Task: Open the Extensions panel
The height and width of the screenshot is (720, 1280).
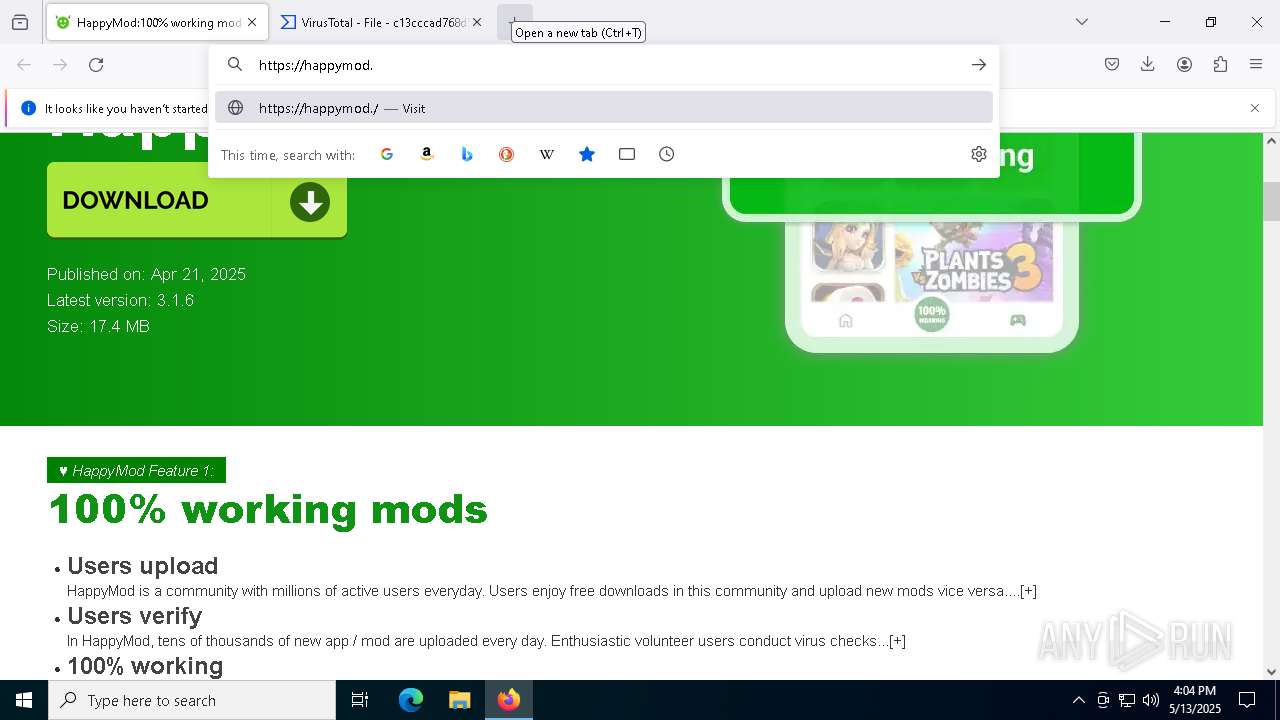Action: pos(1220,65)
